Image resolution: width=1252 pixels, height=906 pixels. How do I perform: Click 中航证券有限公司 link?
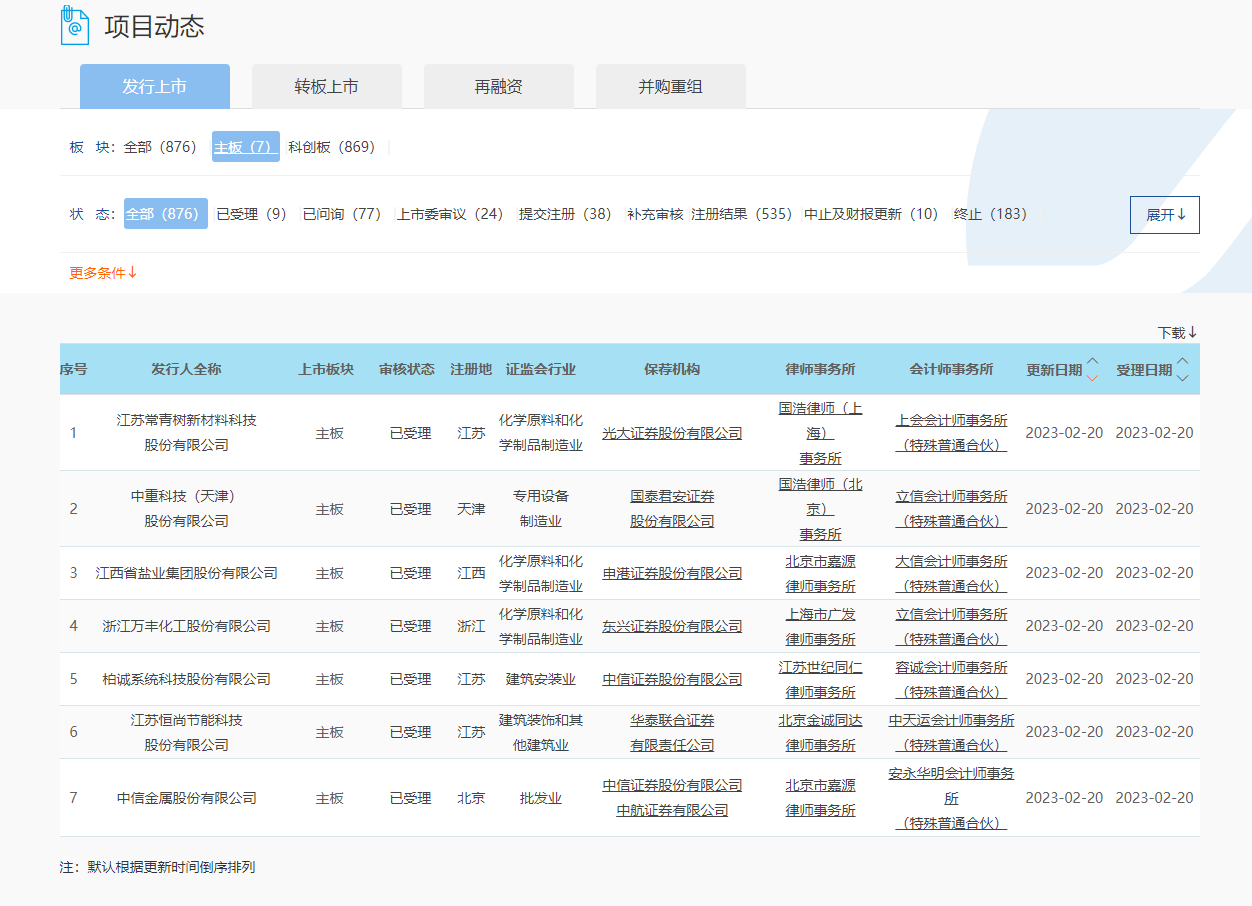672,810
